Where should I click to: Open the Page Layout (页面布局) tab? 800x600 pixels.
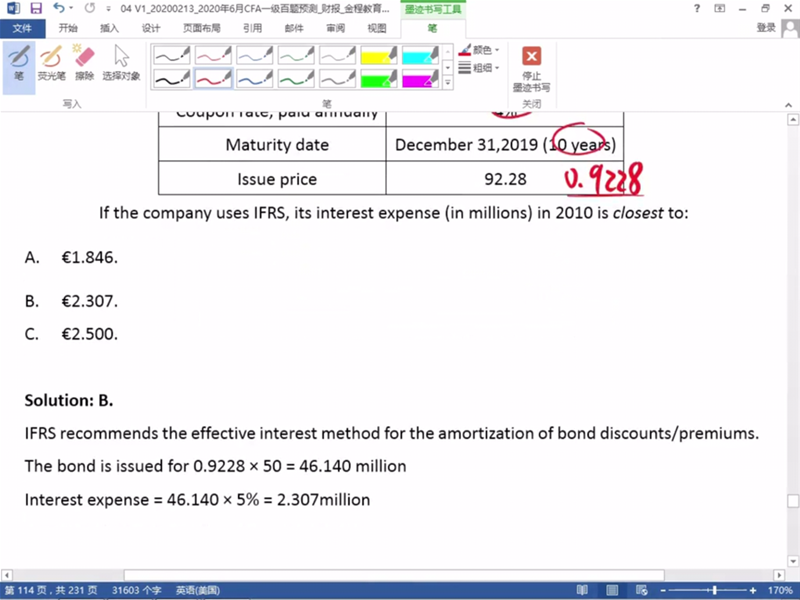pyautogui.click(x=202, y=28)
